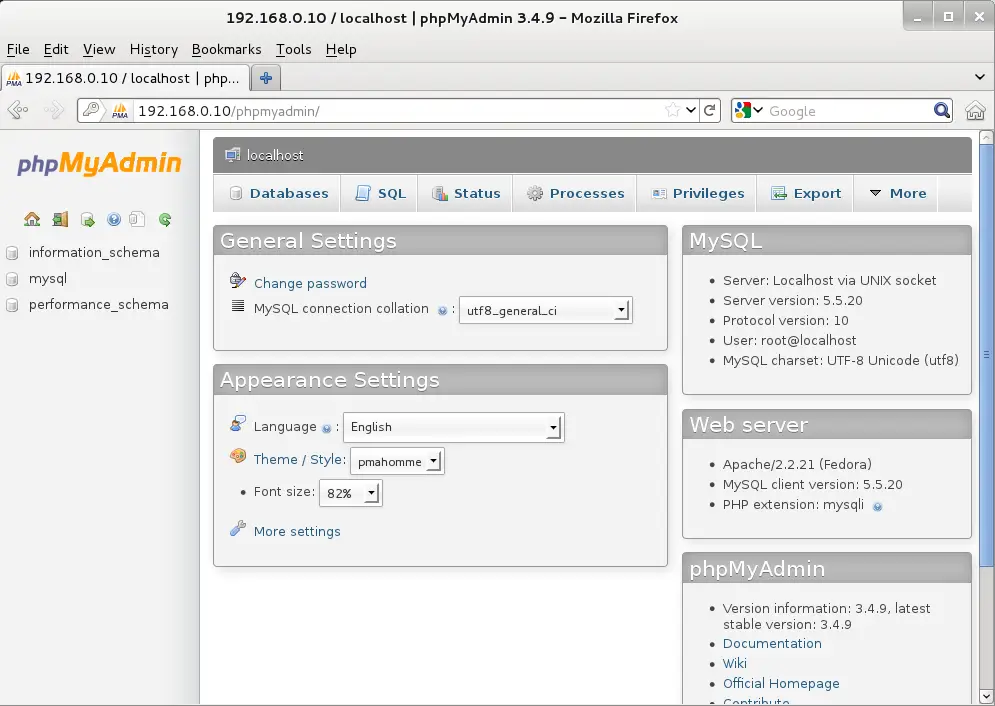Open the search engine selector dropdown
995x706 pixels.
[749, 110]
